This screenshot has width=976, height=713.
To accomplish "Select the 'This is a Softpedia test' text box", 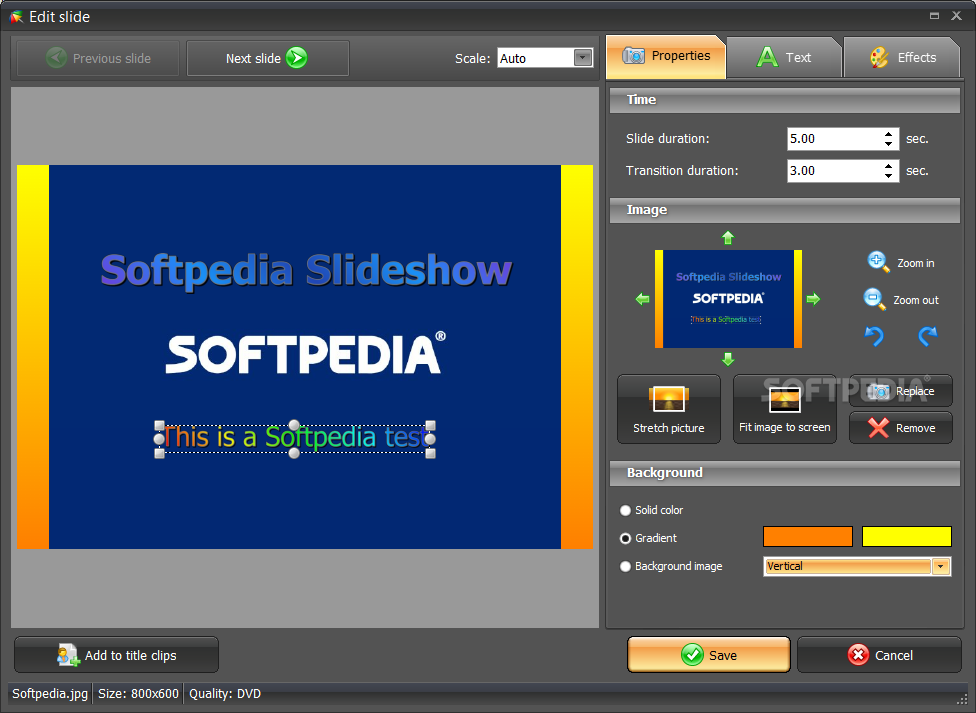I will (294, 439).
